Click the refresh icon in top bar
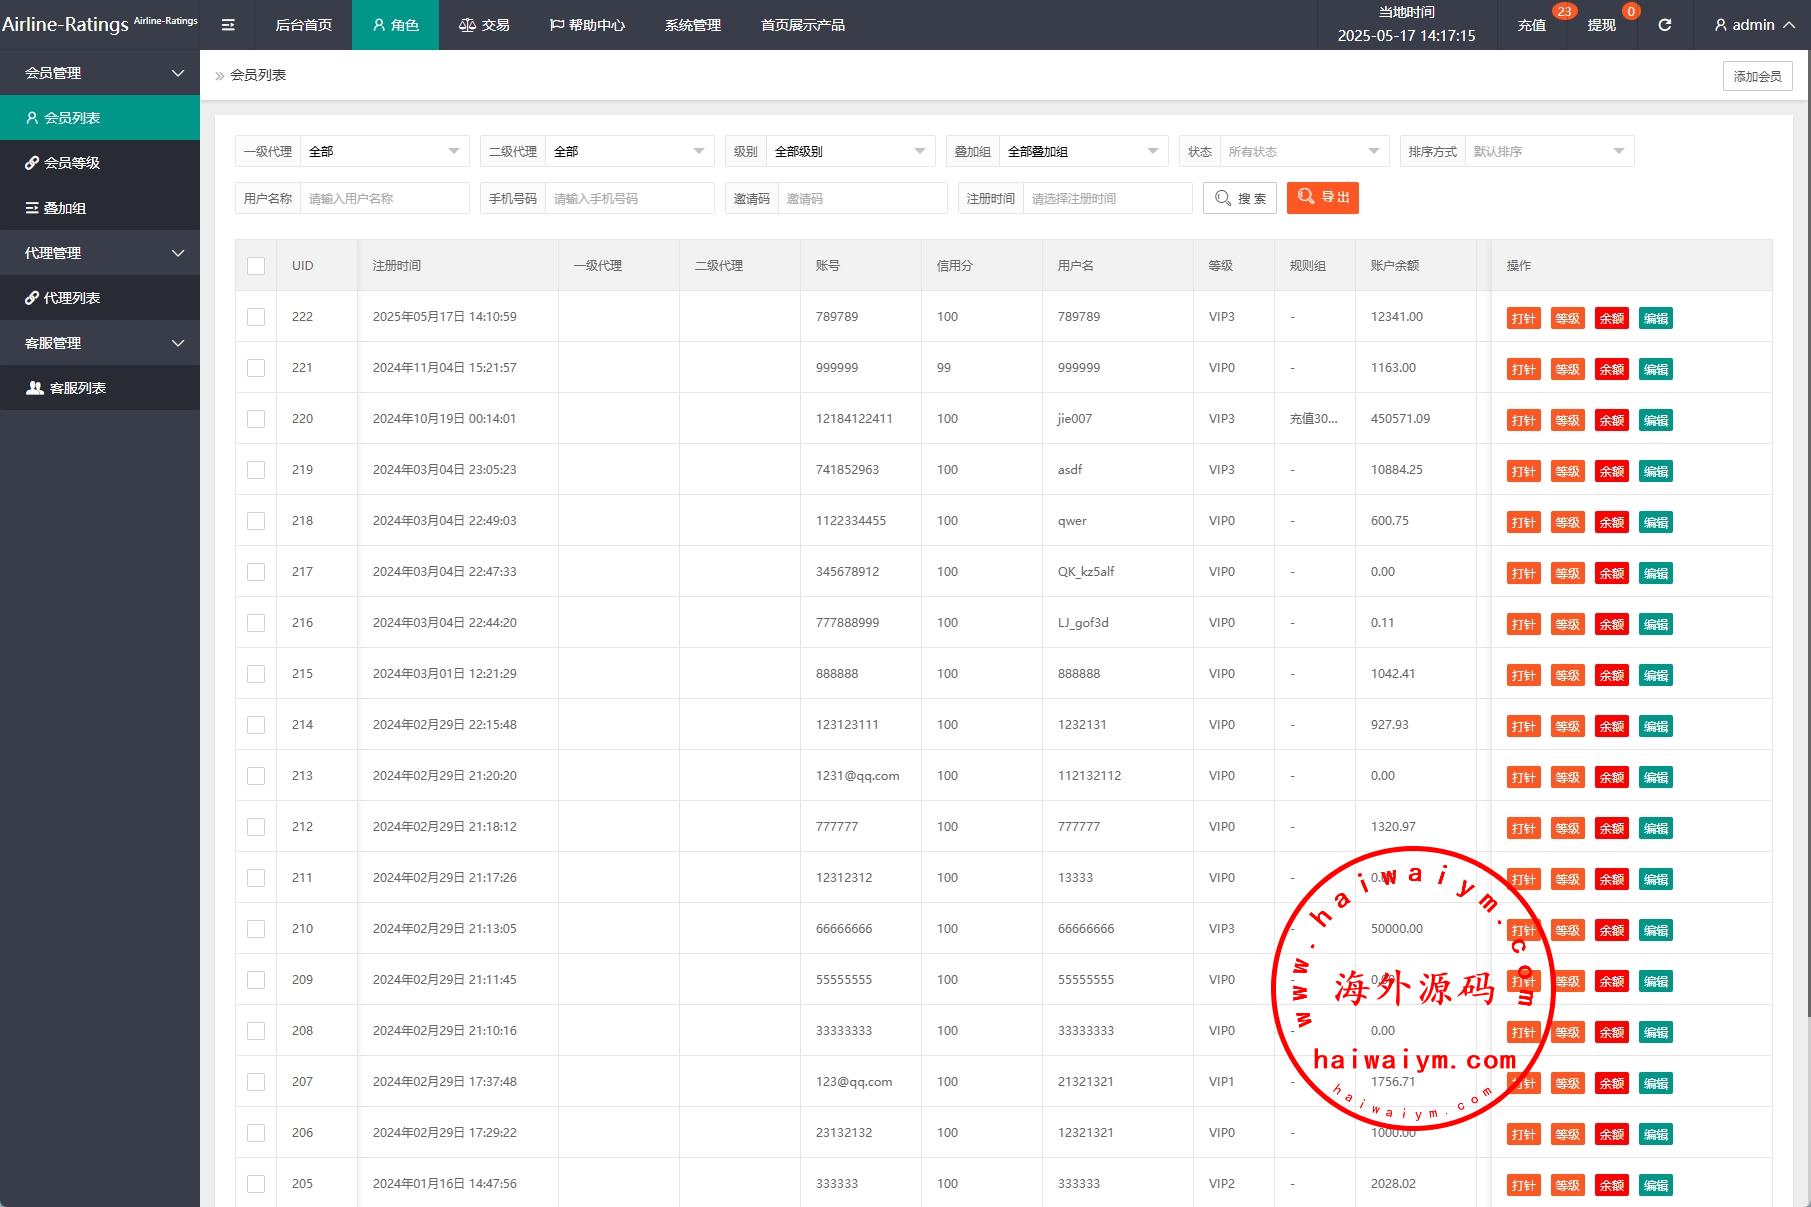 [x=1664, y=25]
